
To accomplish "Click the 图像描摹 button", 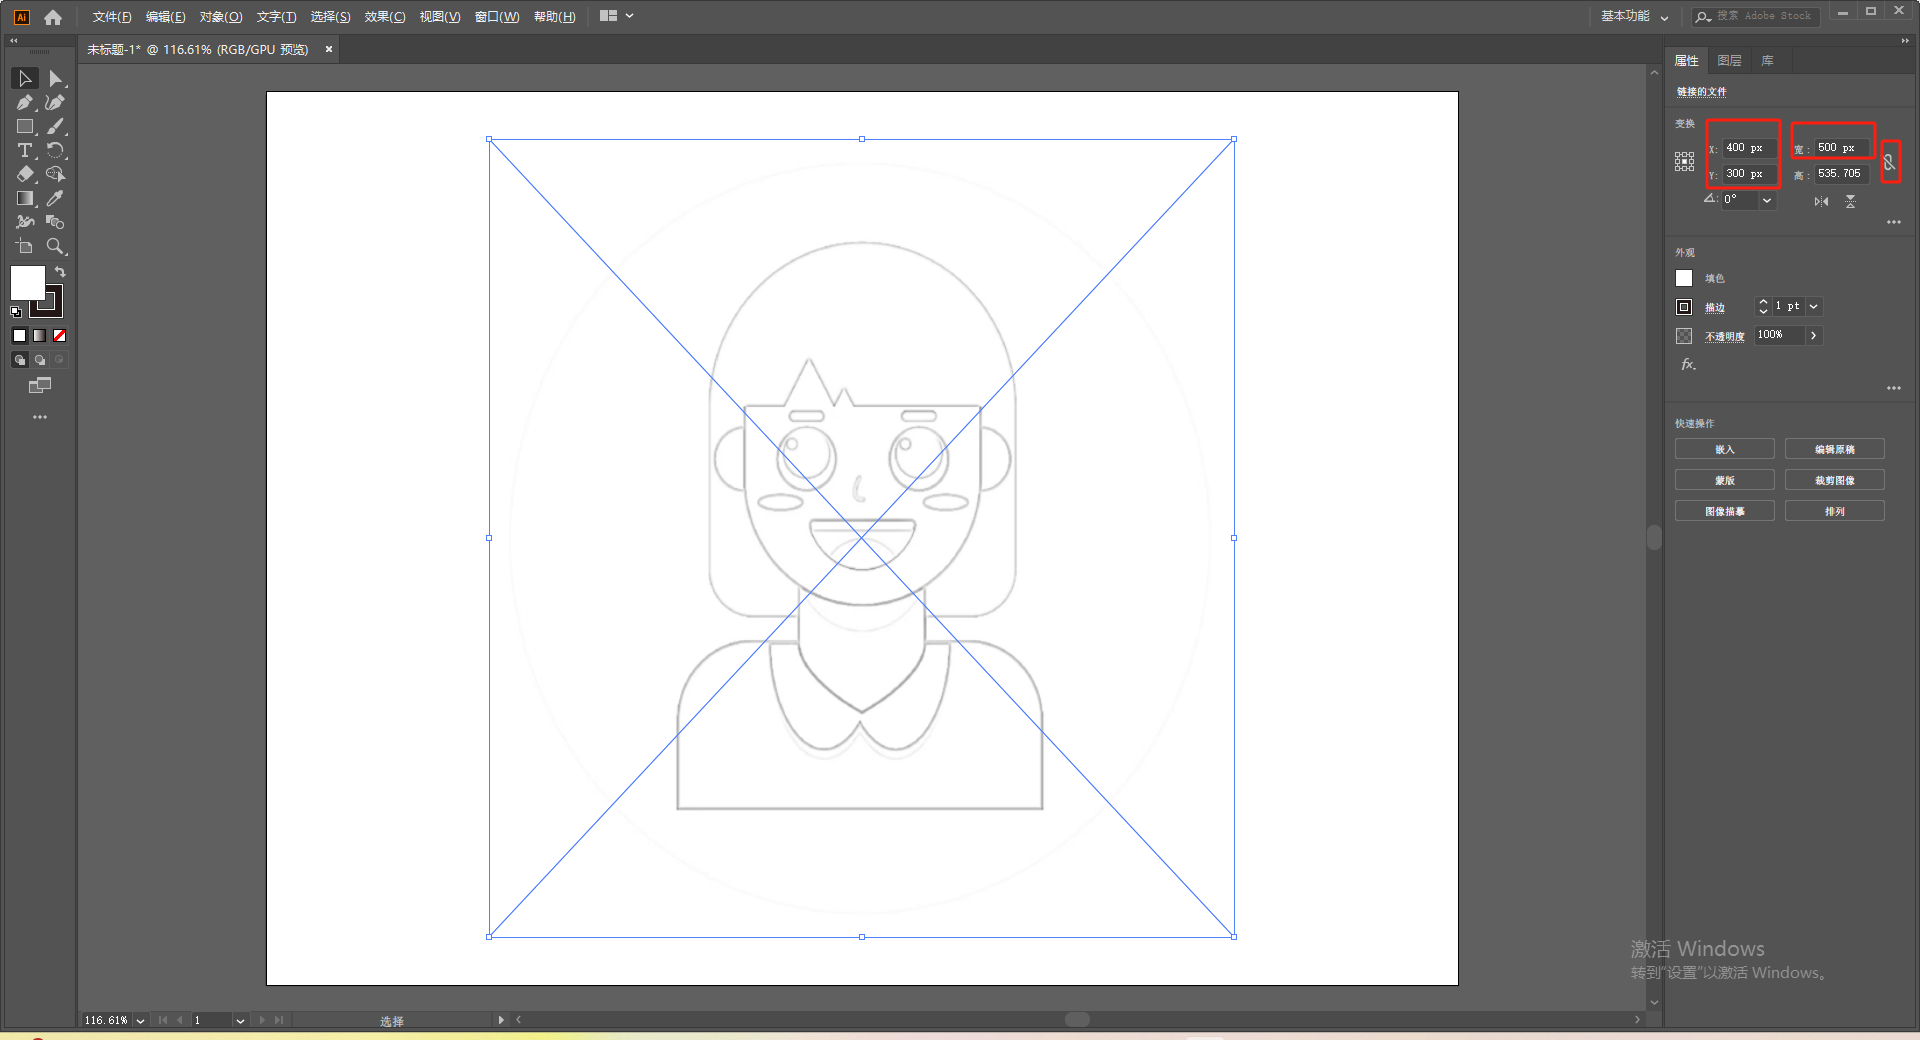I will pyautogui.click(x=1725, y=512).
